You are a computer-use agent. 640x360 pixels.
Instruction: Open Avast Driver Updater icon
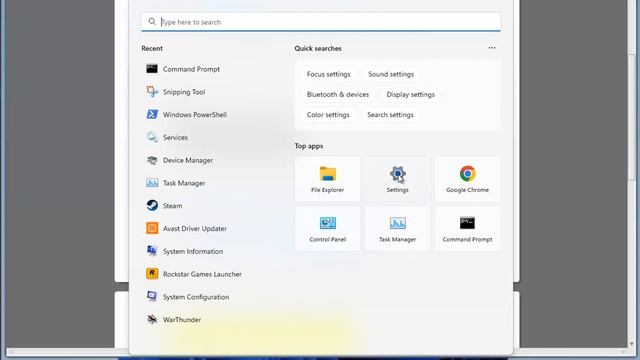pyautogui.click(x=152, y=228)
